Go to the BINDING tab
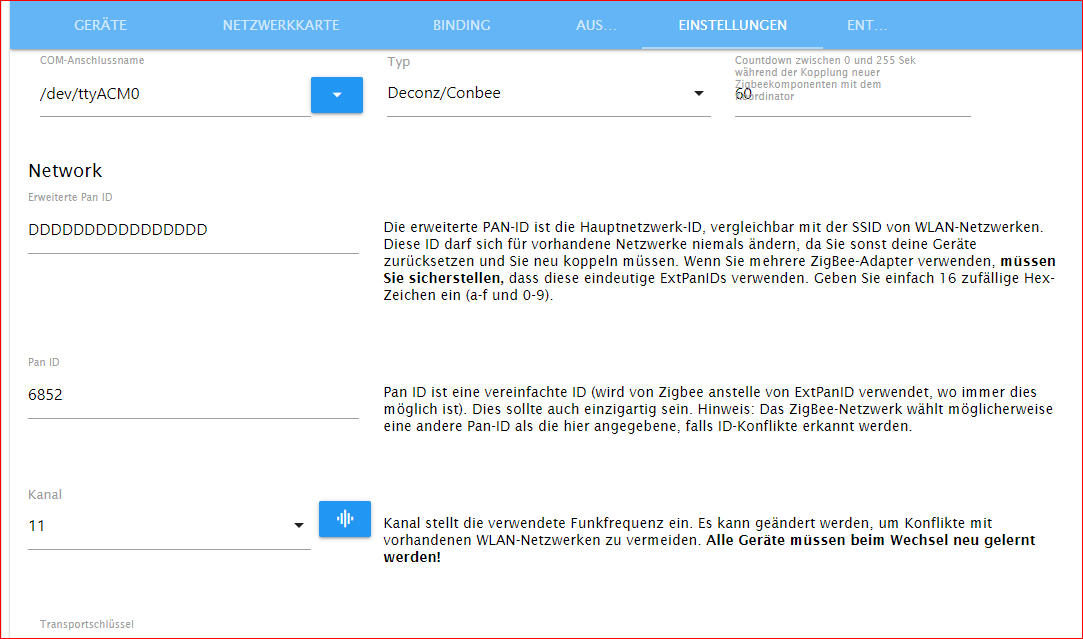 pyautogui.click(x=461, y=25)
